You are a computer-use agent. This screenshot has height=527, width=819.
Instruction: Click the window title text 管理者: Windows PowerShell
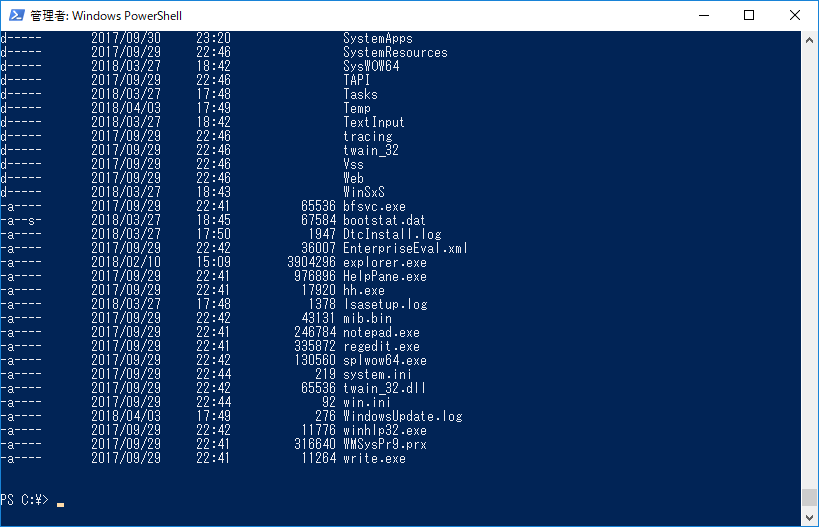tap(106, 16)
